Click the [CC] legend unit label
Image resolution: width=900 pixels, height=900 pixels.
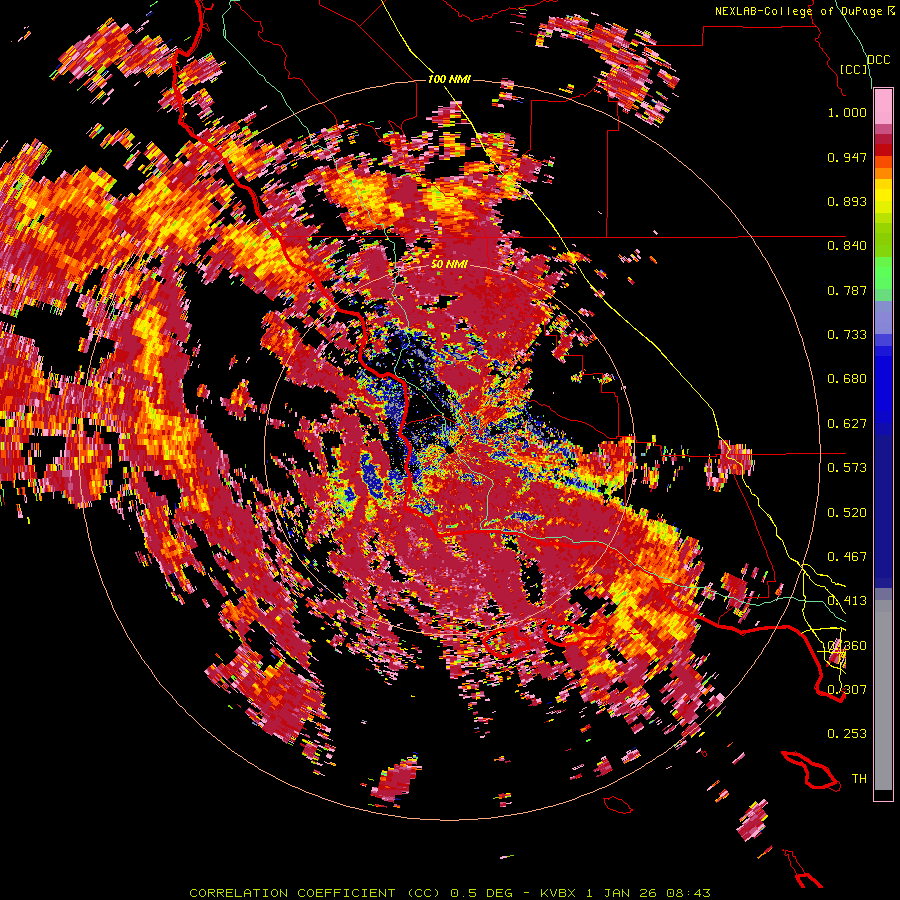click(854, 69)
